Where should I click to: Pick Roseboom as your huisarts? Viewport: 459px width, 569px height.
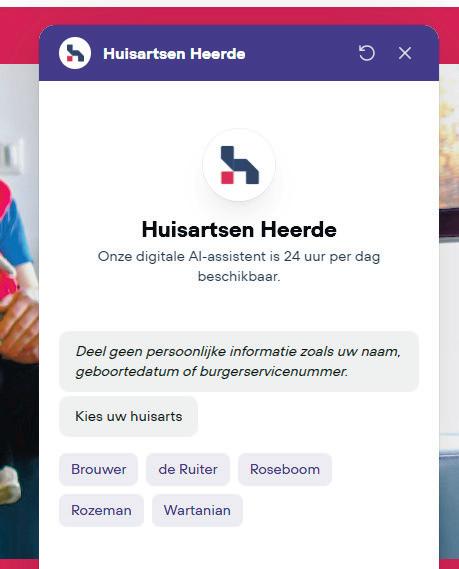pos(285,469)
